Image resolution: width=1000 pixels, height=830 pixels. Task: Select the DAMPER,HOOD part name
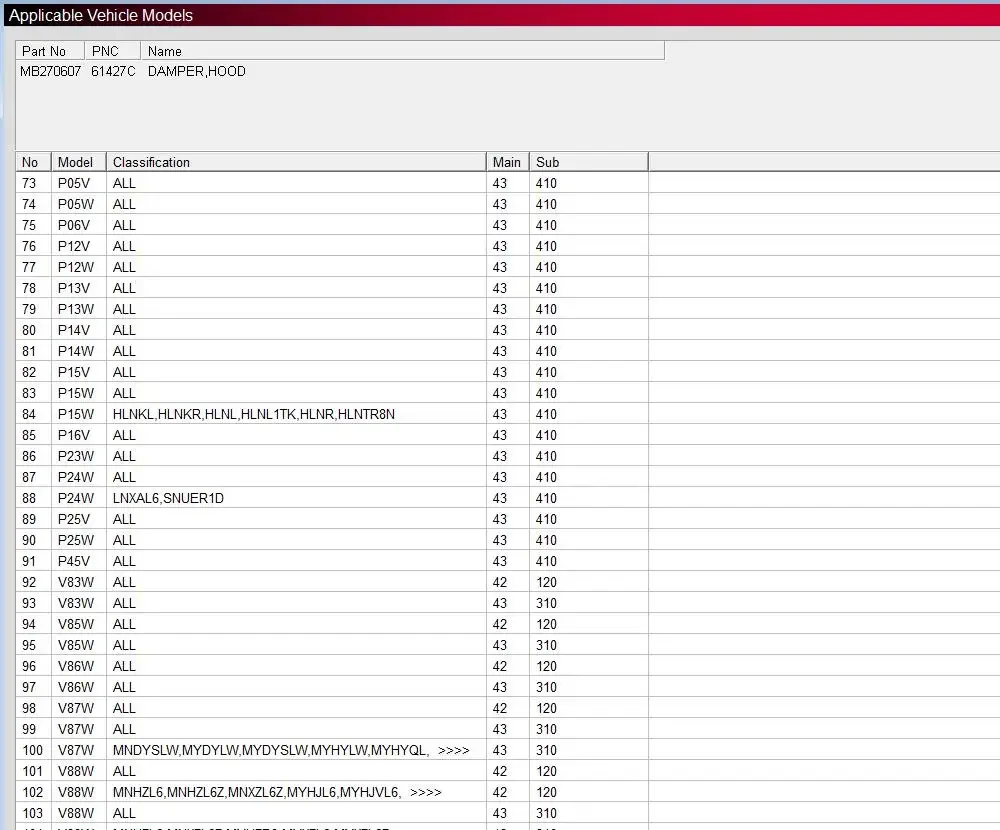[196, 71]
